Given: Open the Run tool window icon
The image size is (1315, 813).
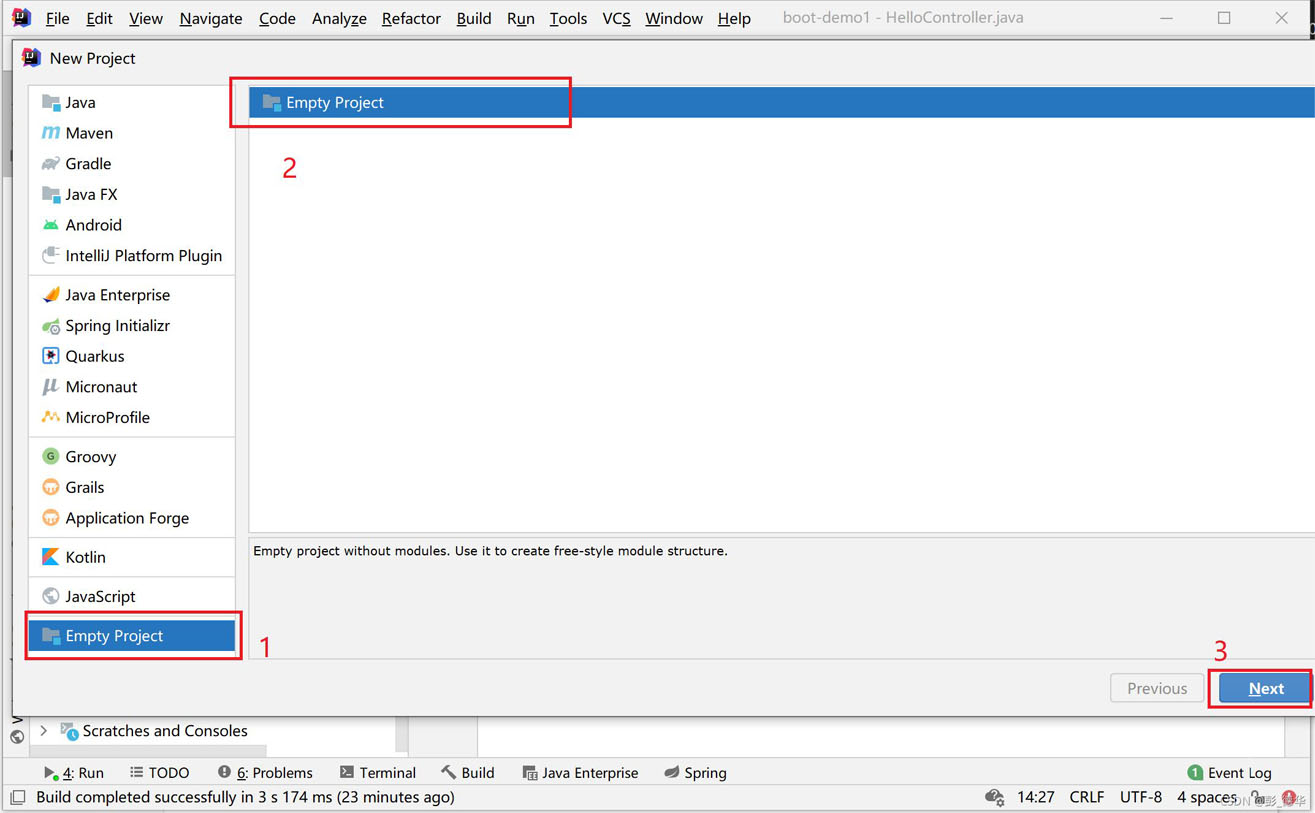Looking at the screenshot, I should (x=50, y=773).
